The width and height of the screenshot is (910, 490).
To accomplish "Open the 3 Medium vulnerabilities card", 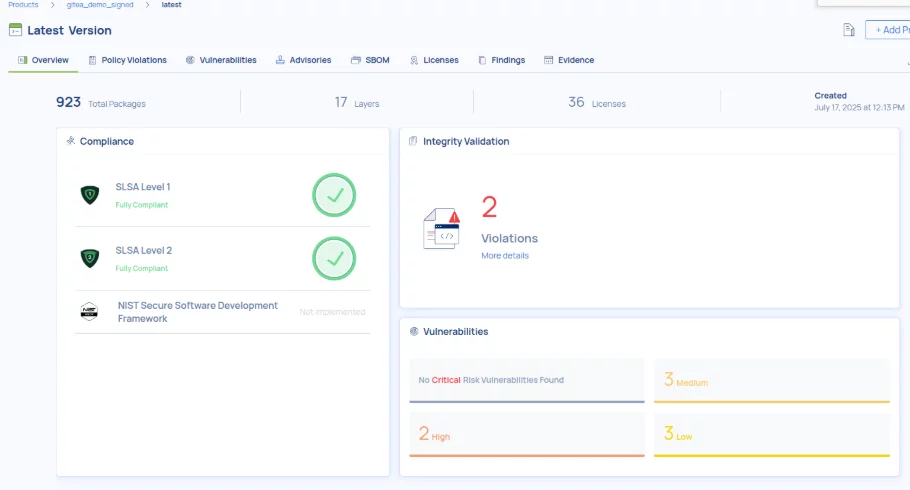I will point(772,380).
